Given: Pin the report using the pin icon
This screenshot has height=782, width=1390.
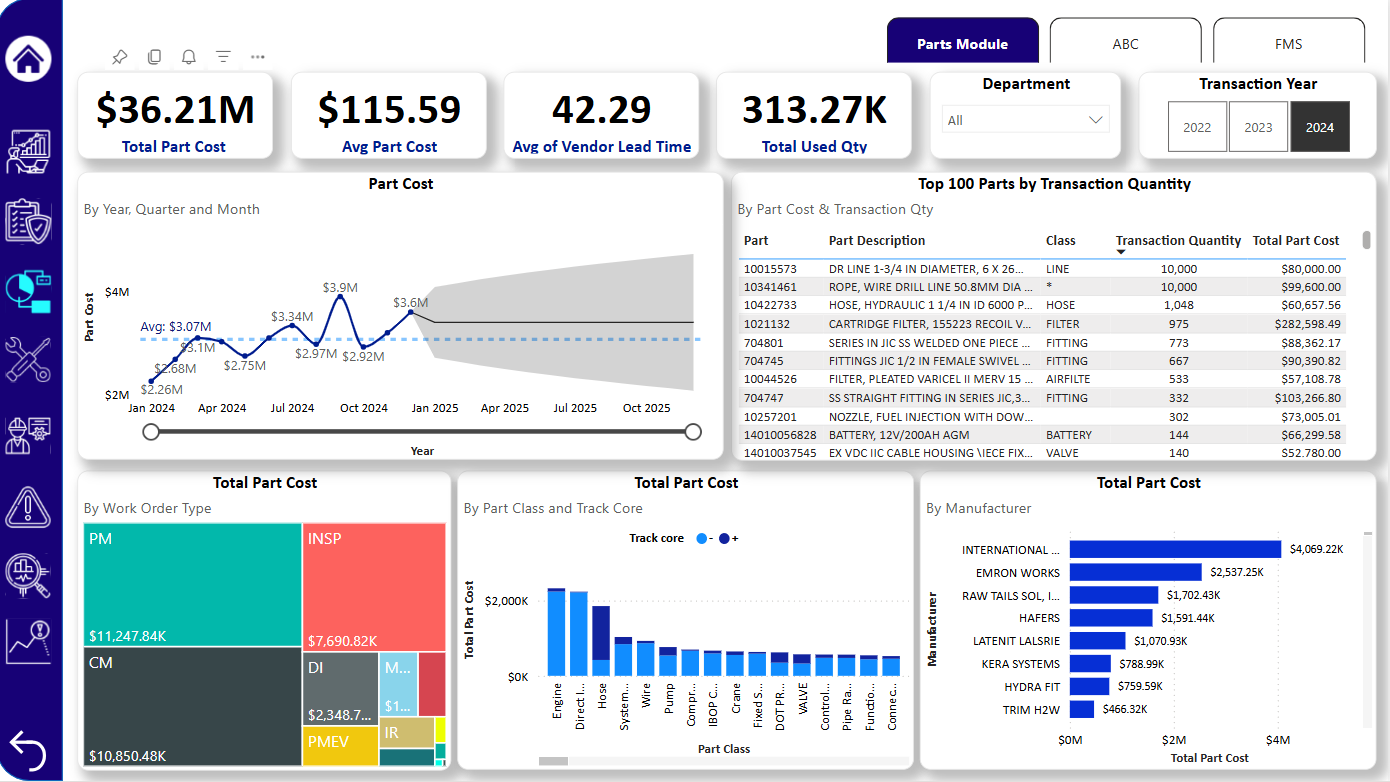Looking at the screenshot, I should (120, 57).
